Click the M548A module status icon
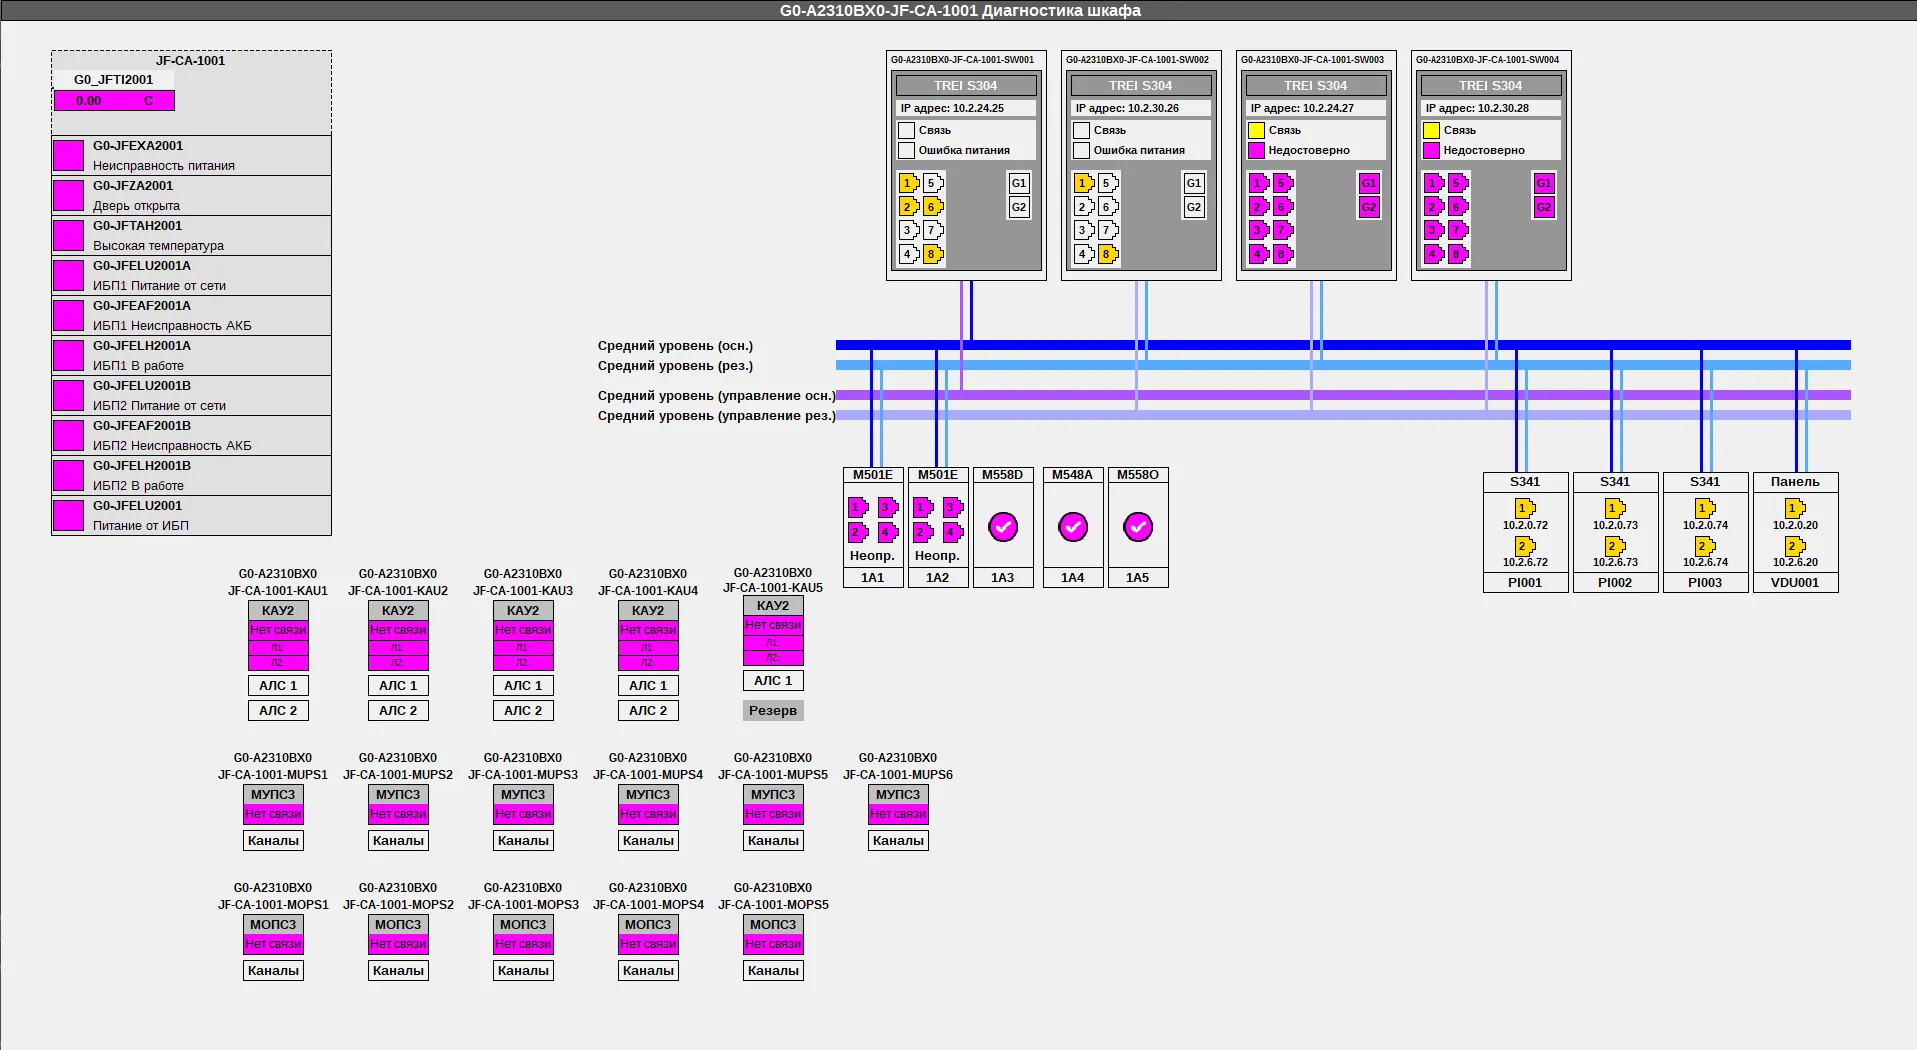The width and height of the screenshot is (1917, 1050). 1073,527
